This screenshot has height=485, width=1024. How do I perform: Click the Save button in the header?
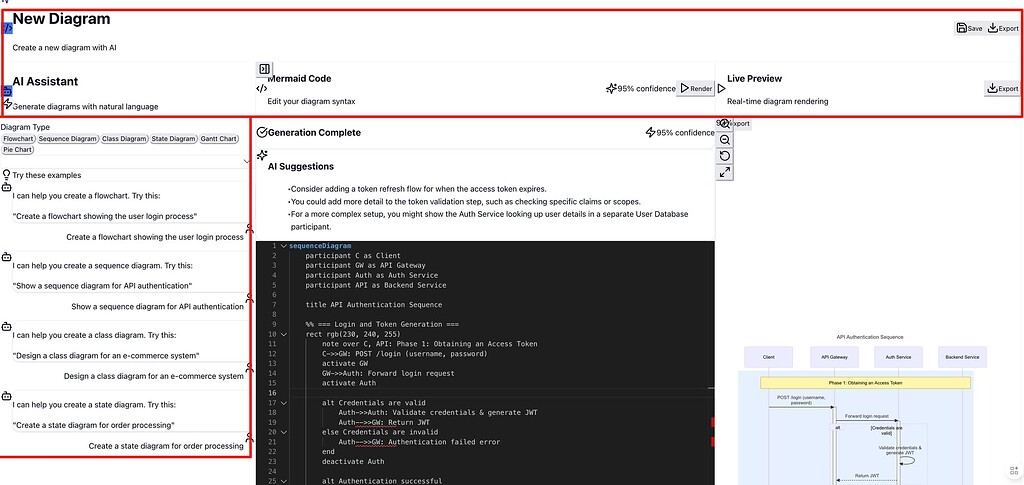[x=969, y=28]
